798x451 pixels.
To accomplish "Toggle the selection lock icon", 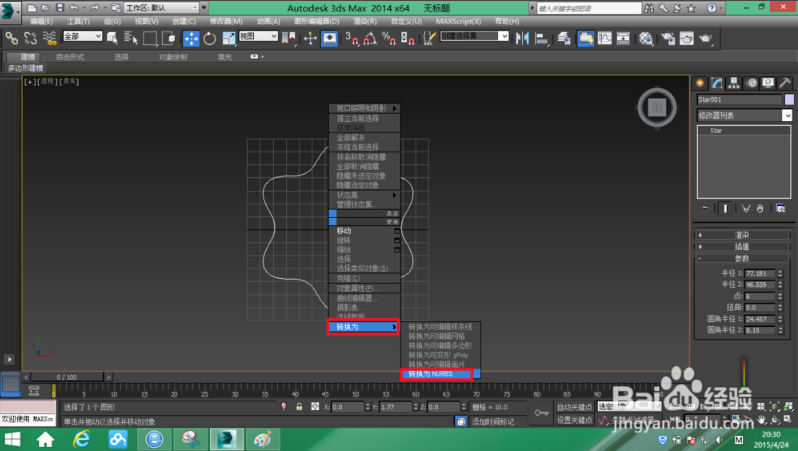I will click(299, 407).
